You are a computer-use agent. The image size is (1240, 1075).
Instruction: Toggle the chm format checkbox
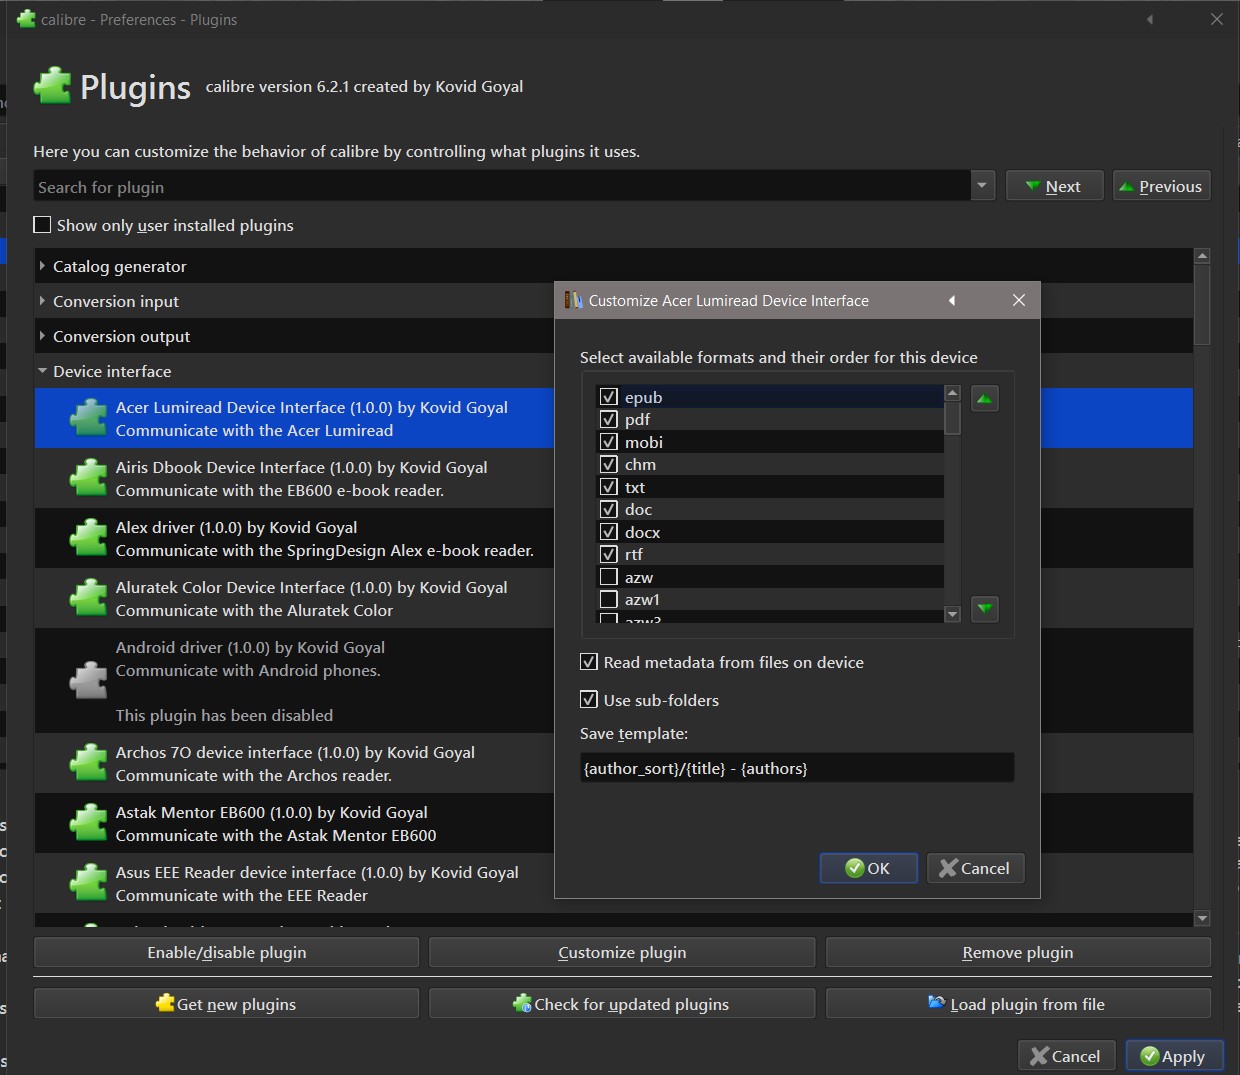coord(608,464)
